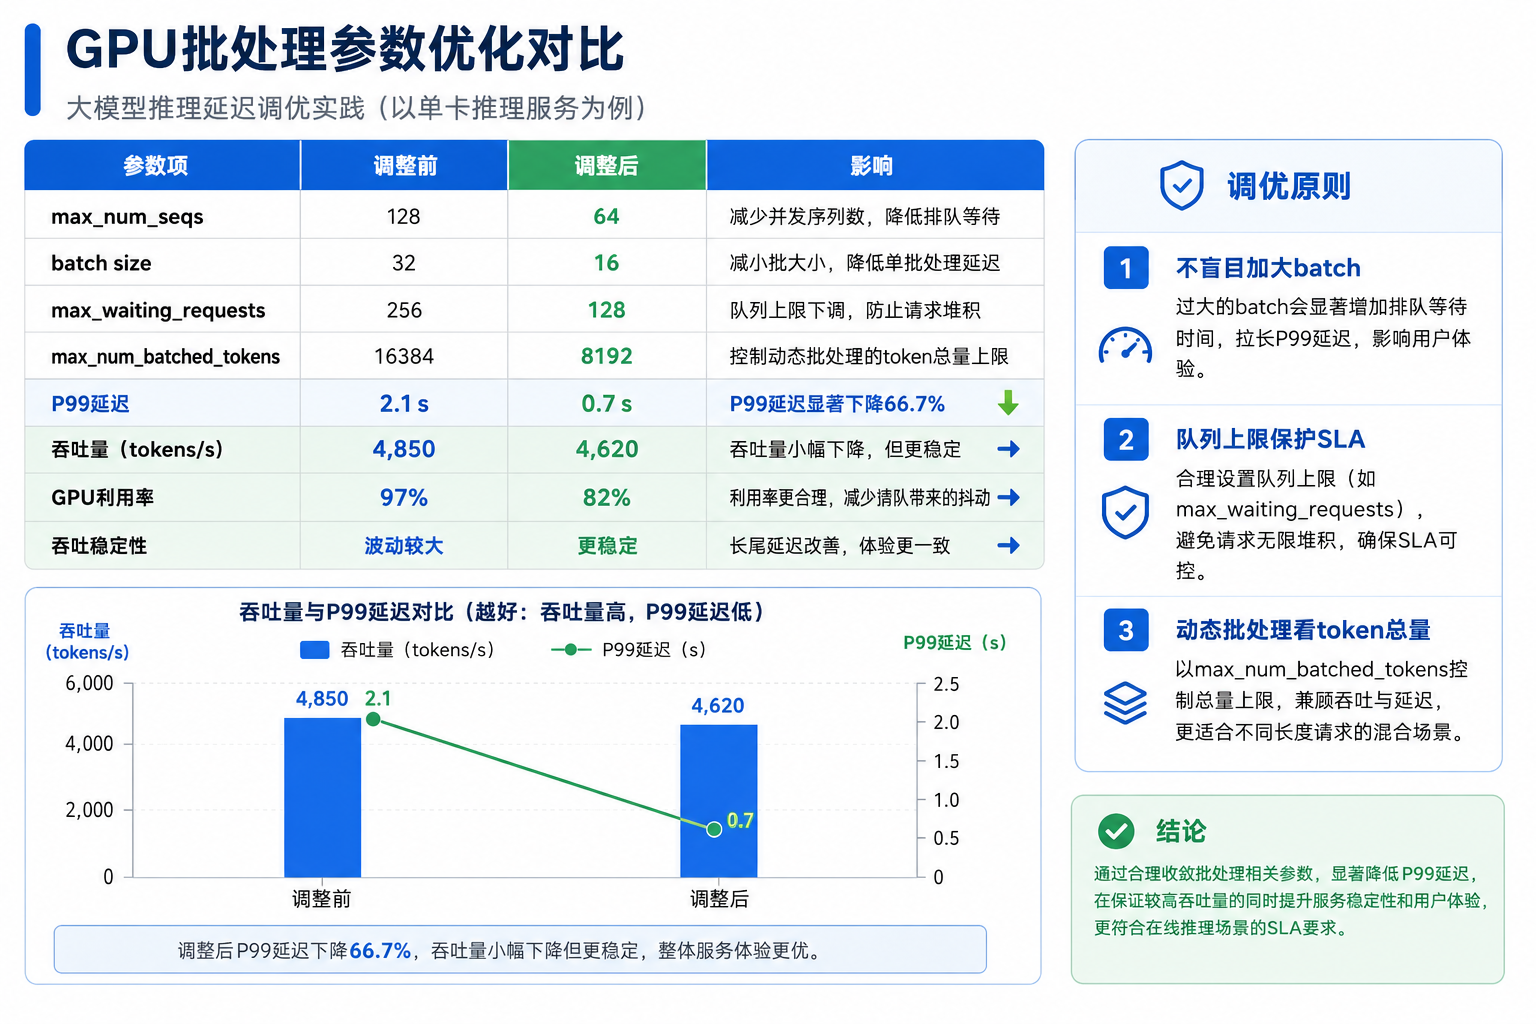Click the 82% GPU utilization value
1536x1024 pixels.
pyautogui.click(x=607, y=498)
